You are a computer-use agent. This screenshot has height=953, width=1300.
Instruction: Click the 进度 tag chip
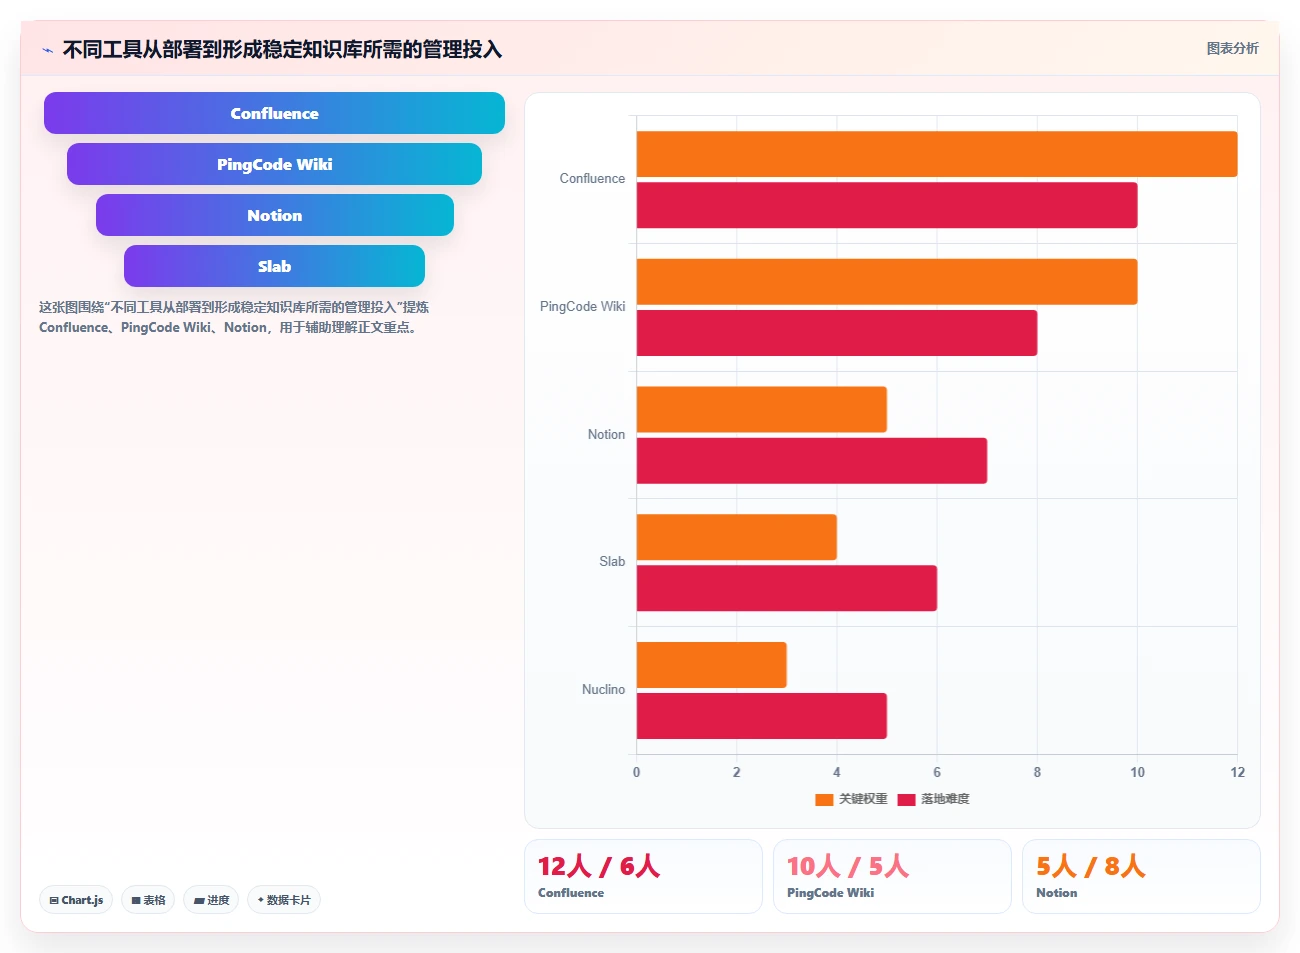(211, 900)
